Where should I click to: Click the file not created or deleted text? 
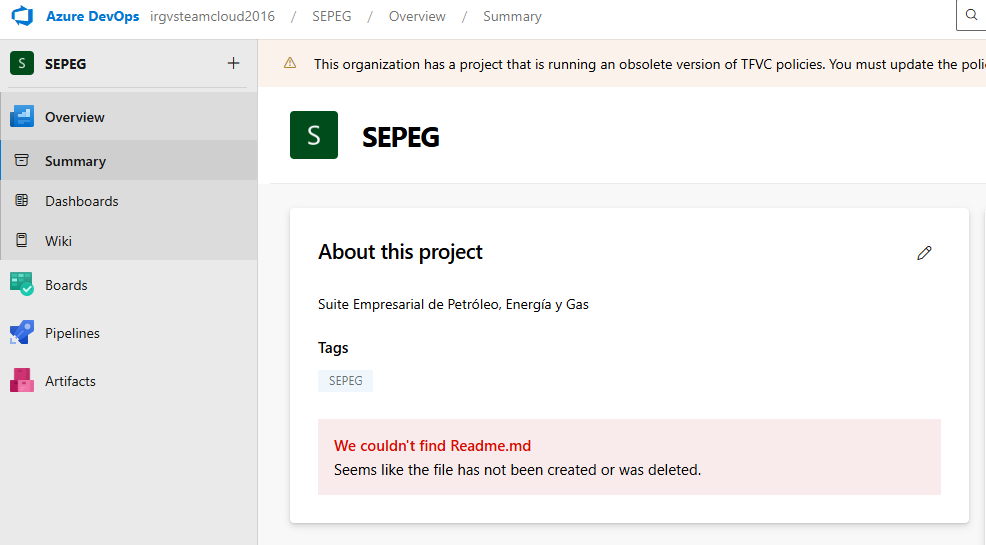(518, 470)
